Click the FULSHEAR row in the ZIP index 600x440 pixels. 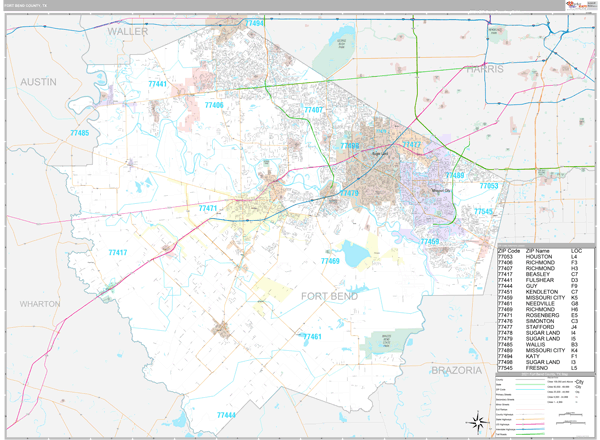click(537, 280)
